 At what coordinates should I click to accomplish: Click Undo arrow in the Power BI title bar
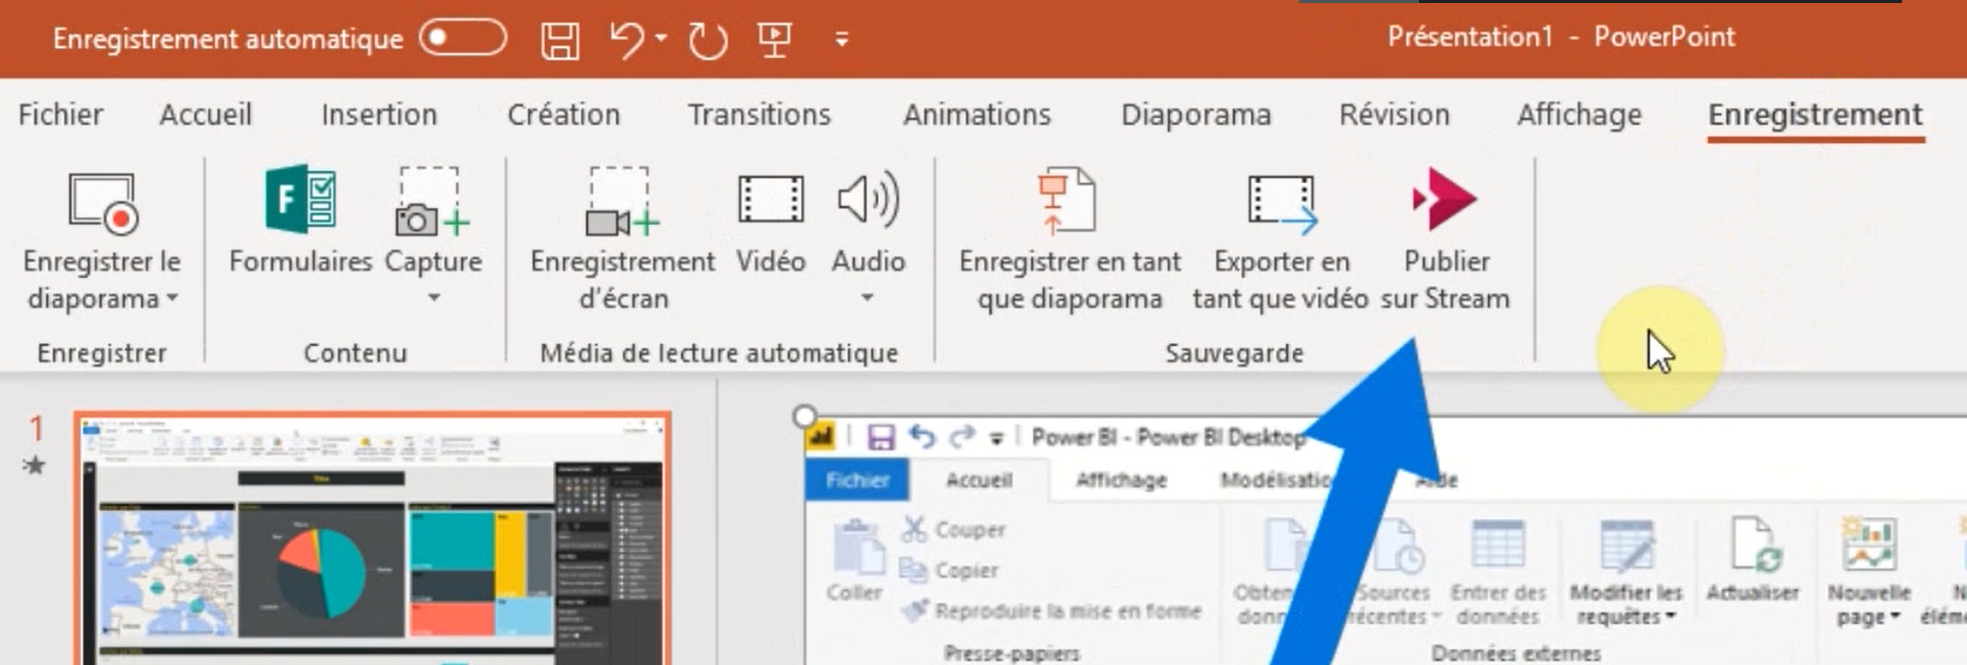tap(922, 437)
